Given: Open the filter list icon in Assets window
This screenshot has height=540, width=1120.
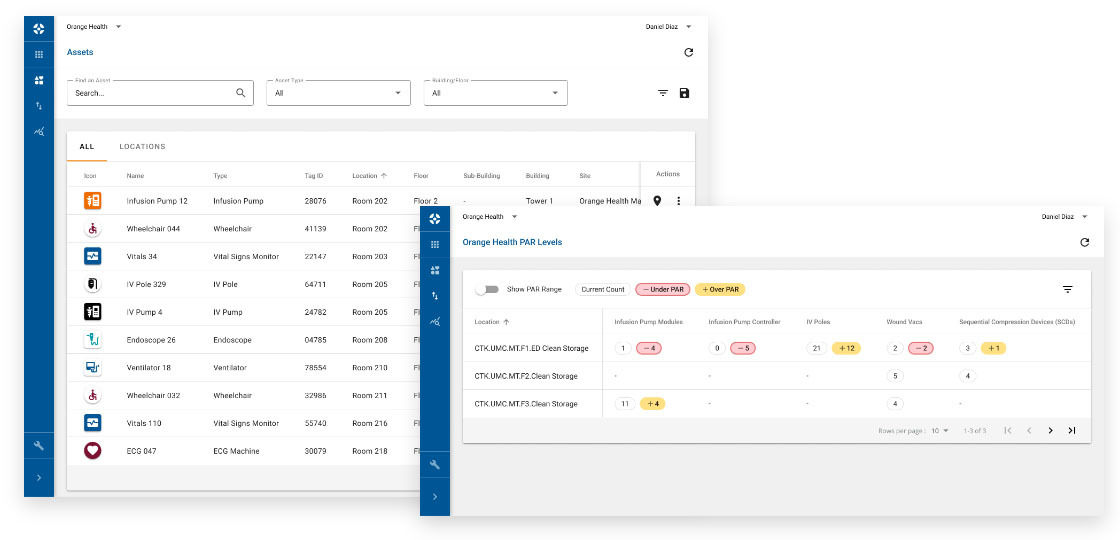Looking at the screenshot, I should click(663, 93).
